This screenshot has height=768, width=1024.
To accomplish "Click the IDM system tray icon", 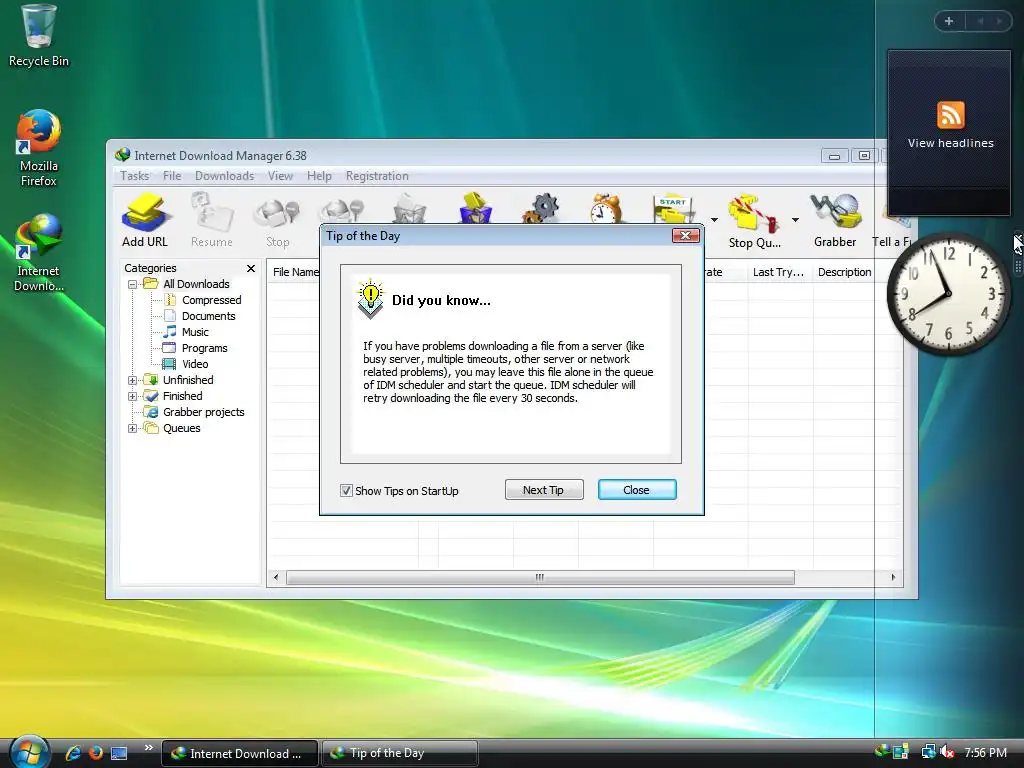I will pos(882,750).
